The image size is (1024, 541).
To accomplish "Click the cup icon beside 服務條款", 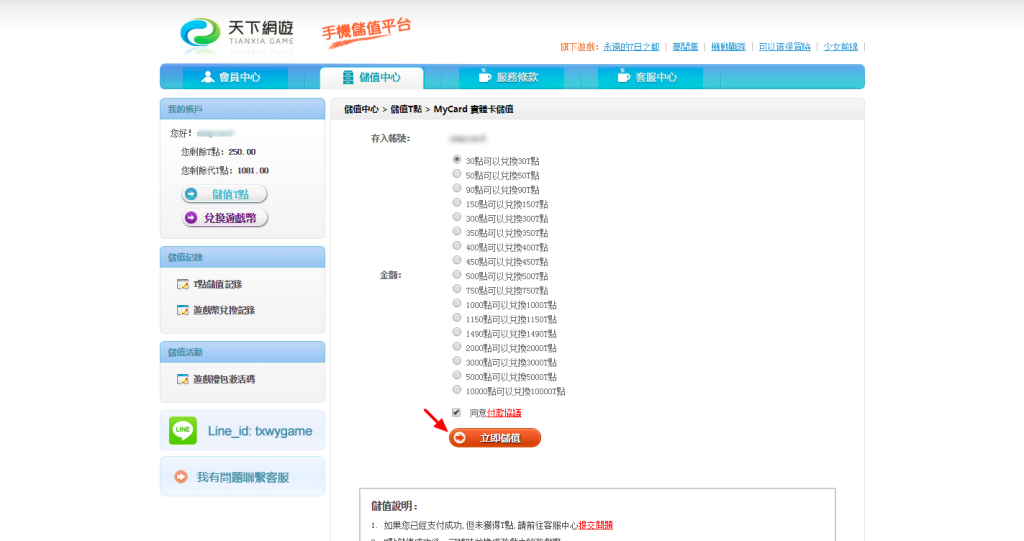I will pos(485,76).
